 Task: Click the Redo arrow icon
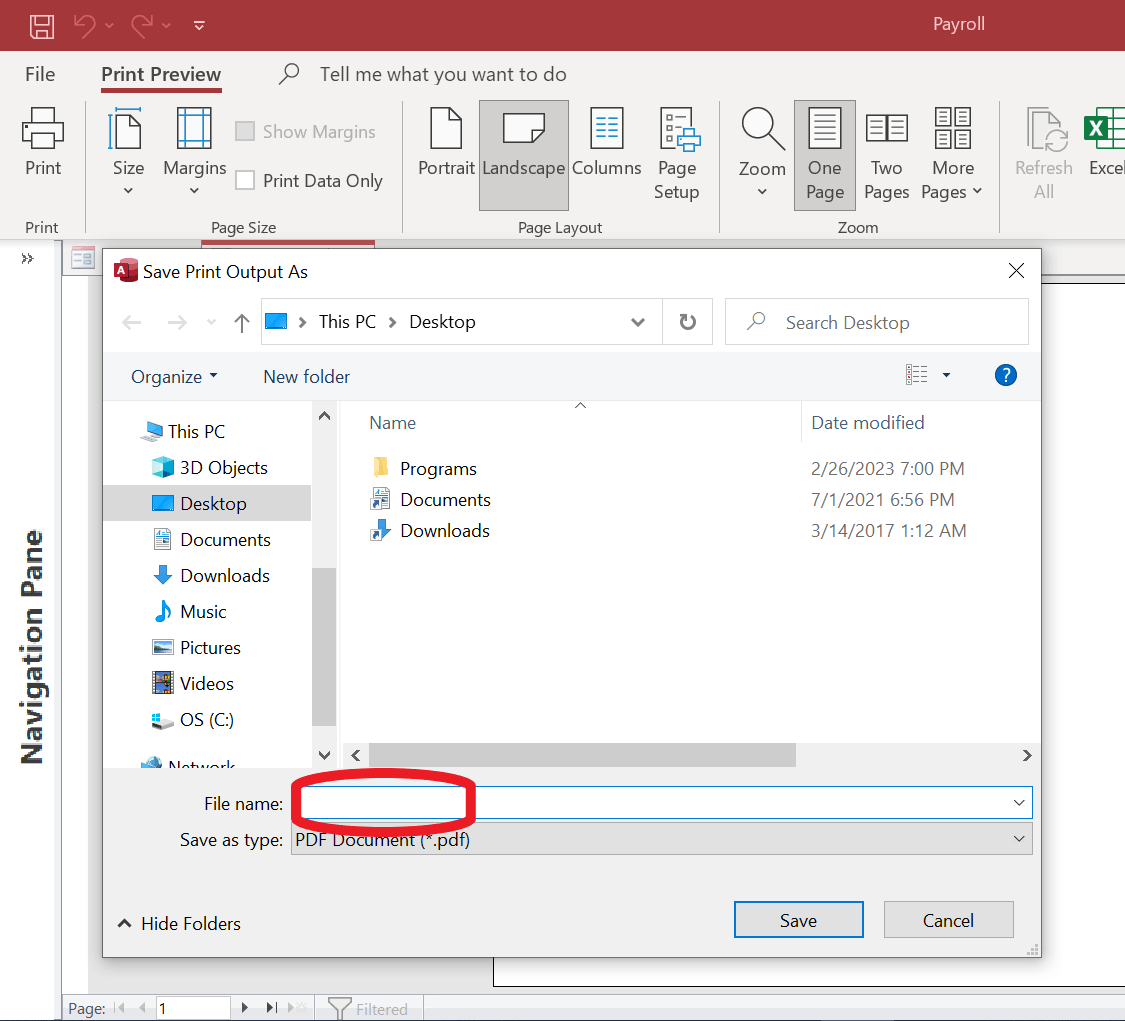[142, 26]
